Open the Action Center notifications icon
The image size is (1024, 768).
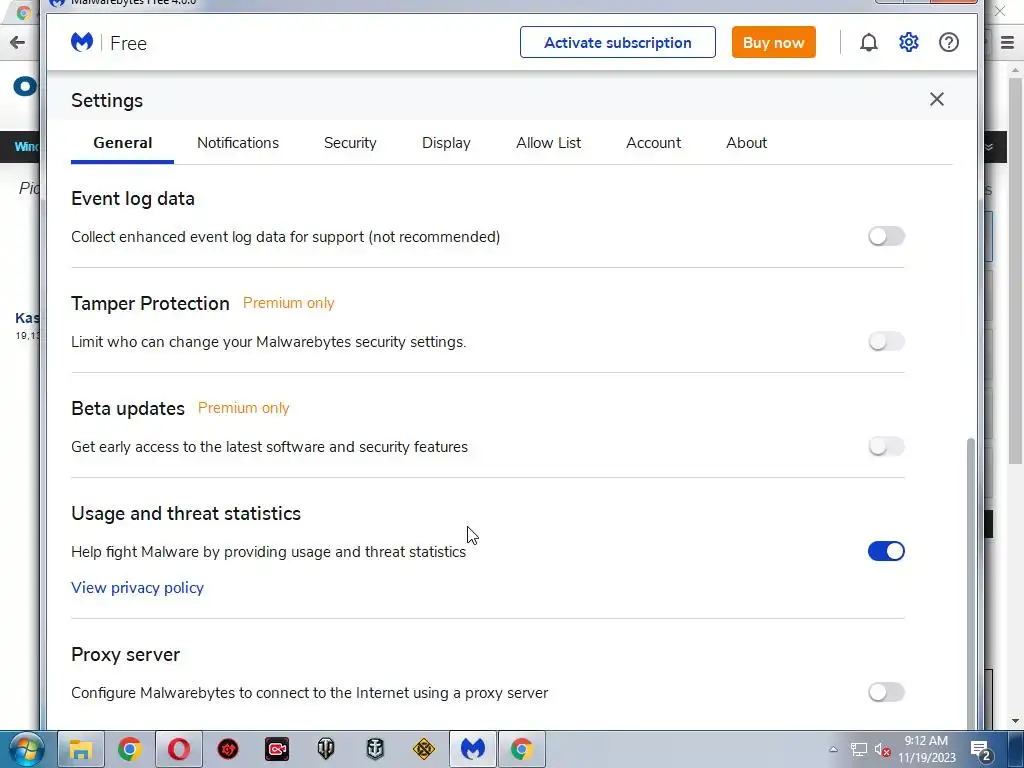(982, 751)
